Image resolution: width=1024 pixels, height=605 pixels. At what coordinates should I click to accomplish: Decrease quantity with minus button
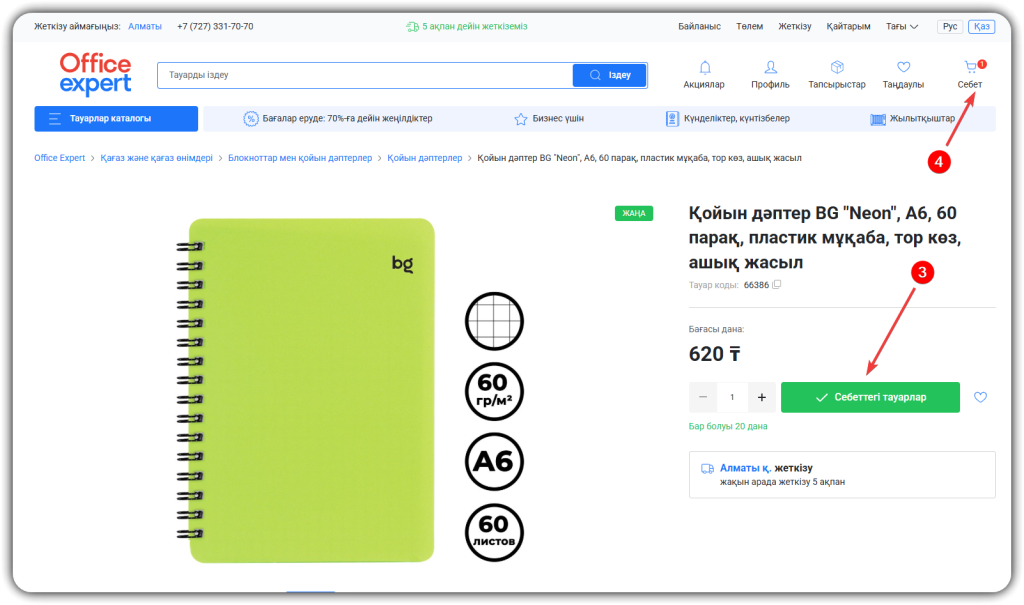pos(703,397)
